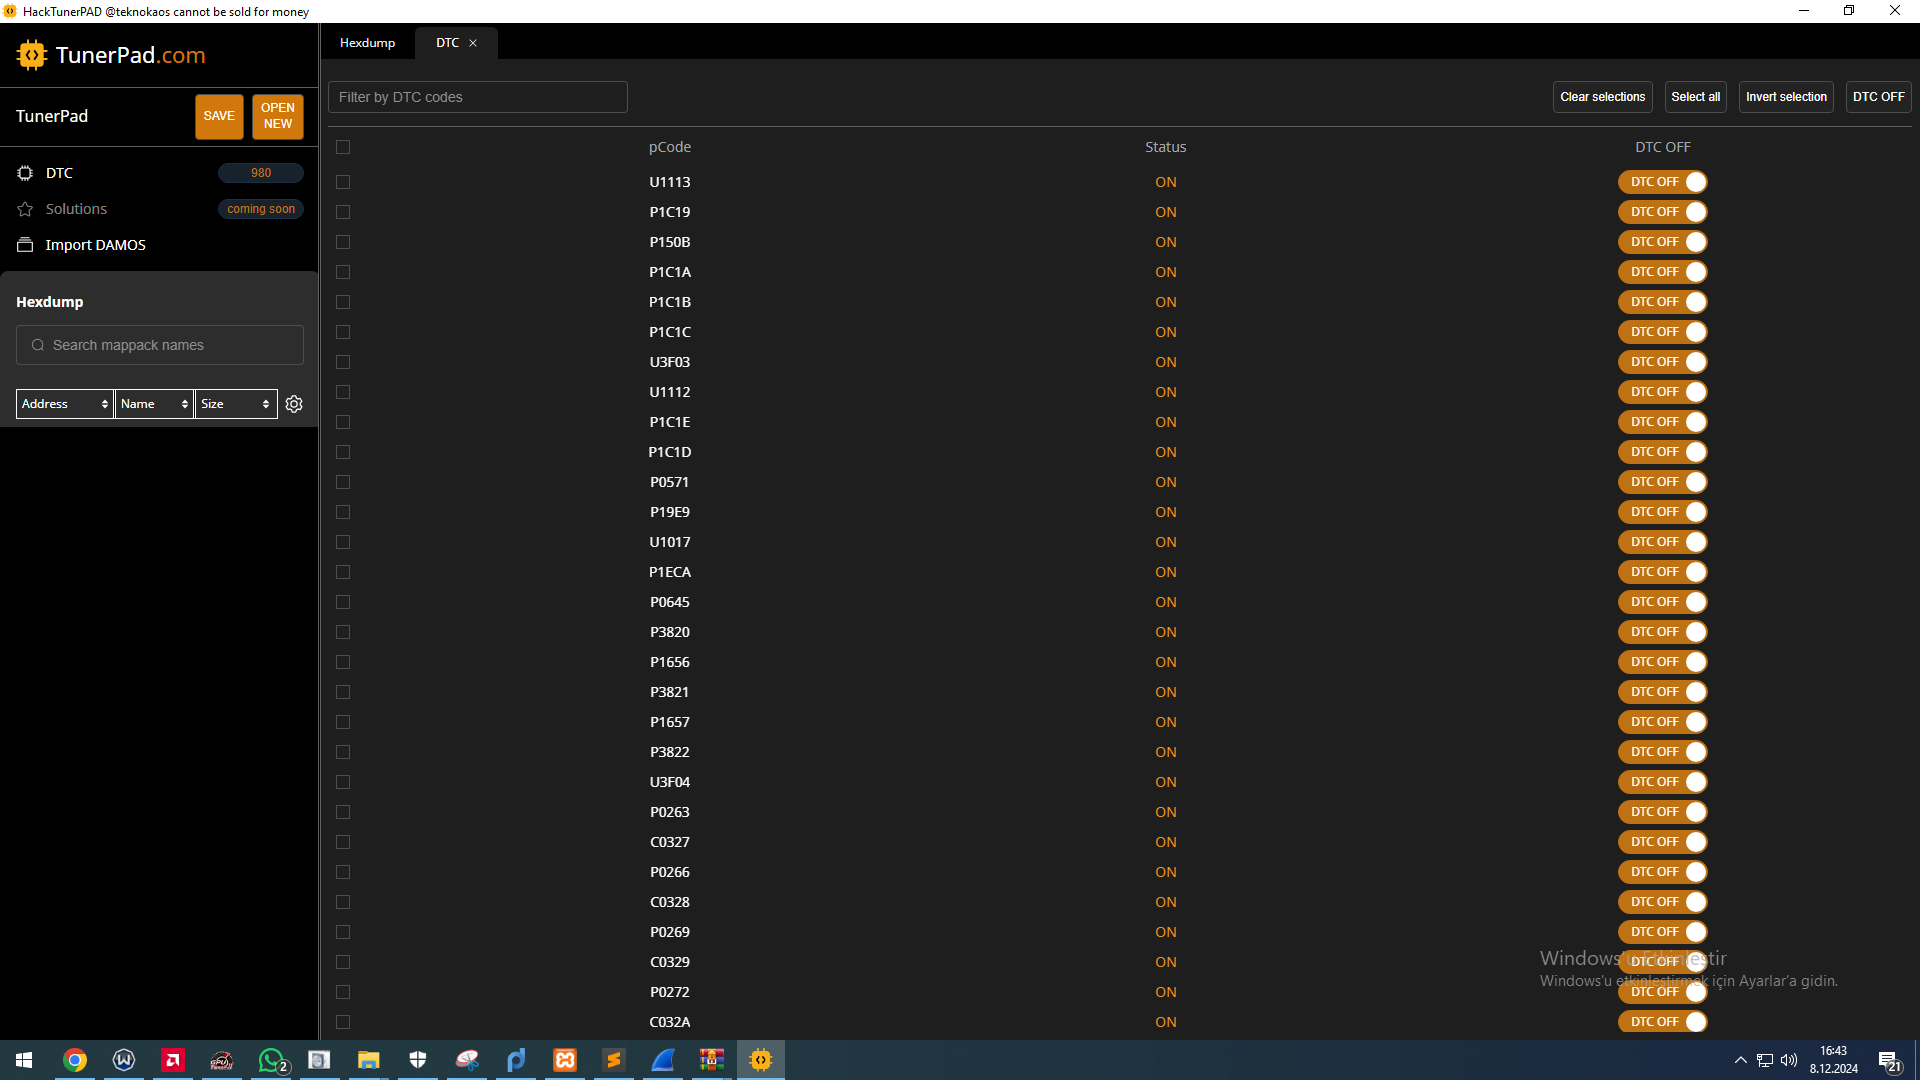
Task: Click the DTC chip icon in sidebar
Action: 25,173
